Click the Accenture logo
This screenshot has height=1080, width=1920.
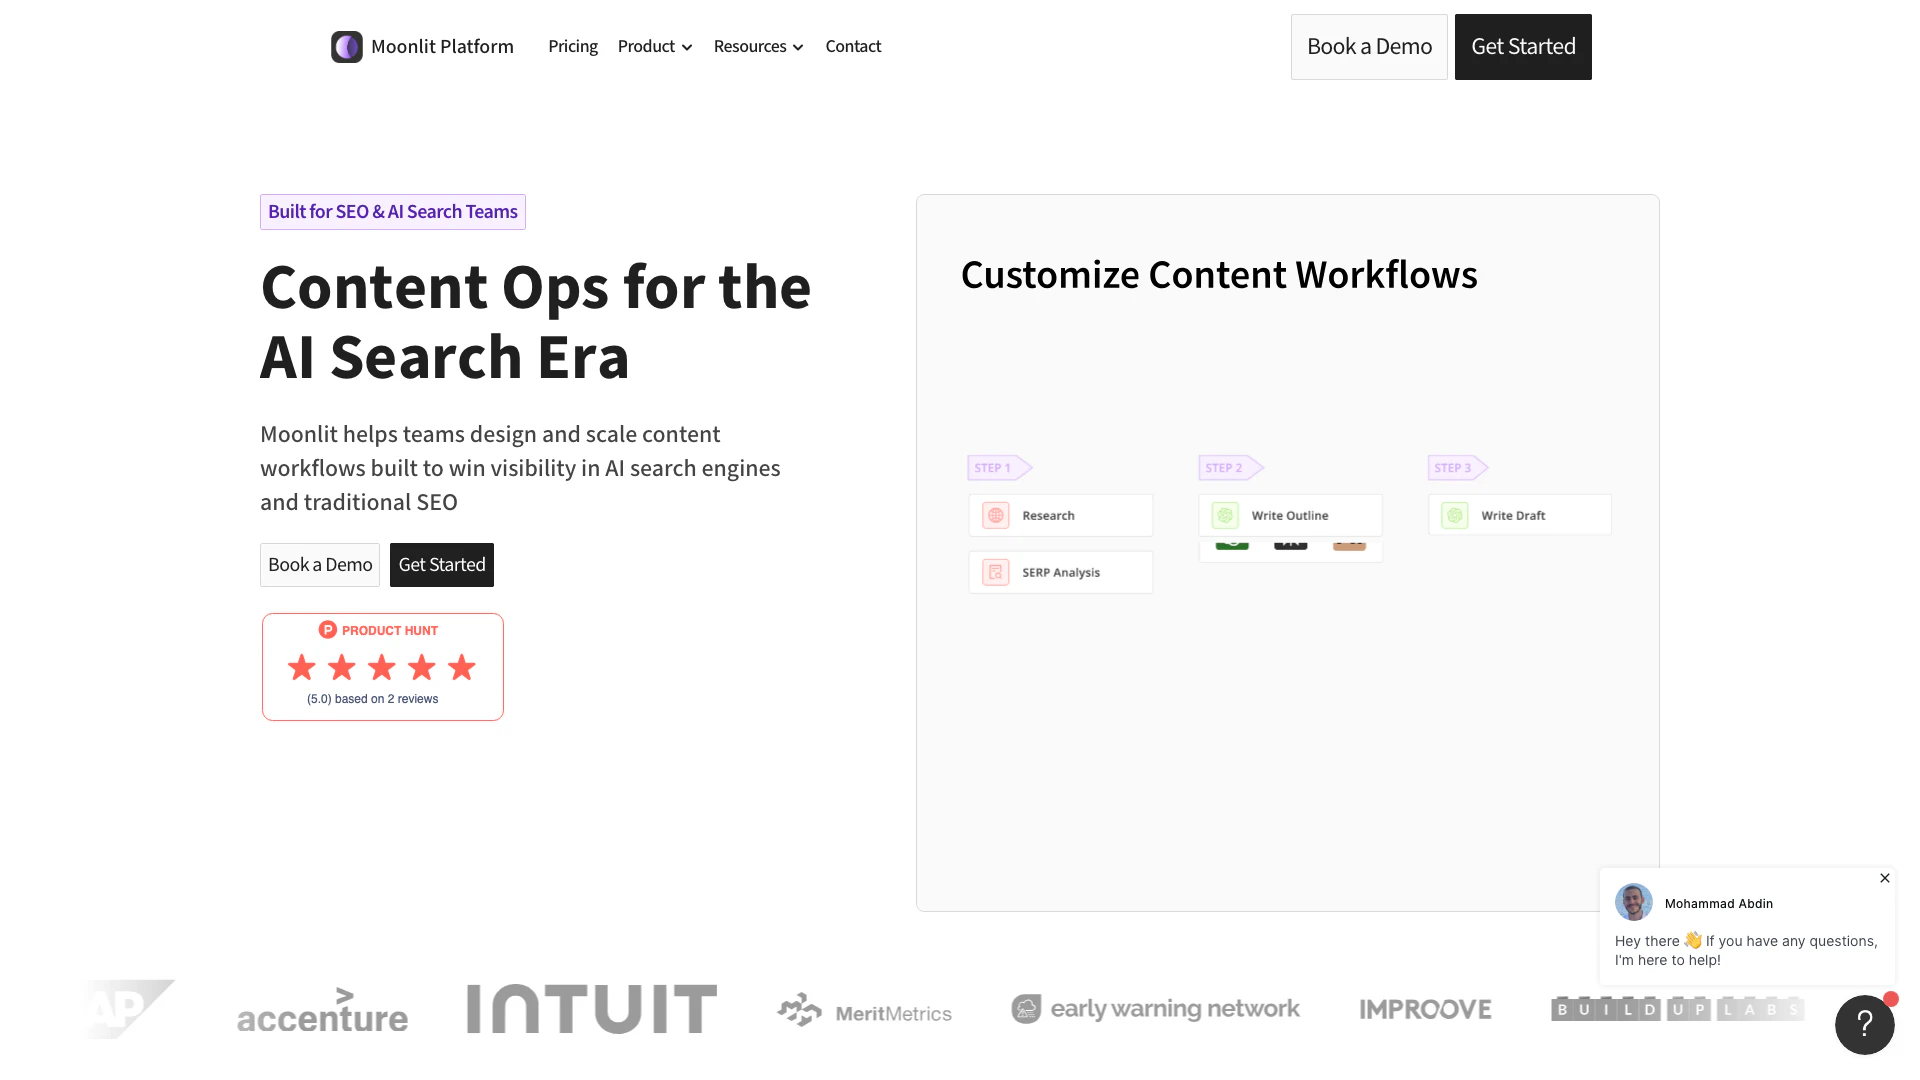(322, 1012)
